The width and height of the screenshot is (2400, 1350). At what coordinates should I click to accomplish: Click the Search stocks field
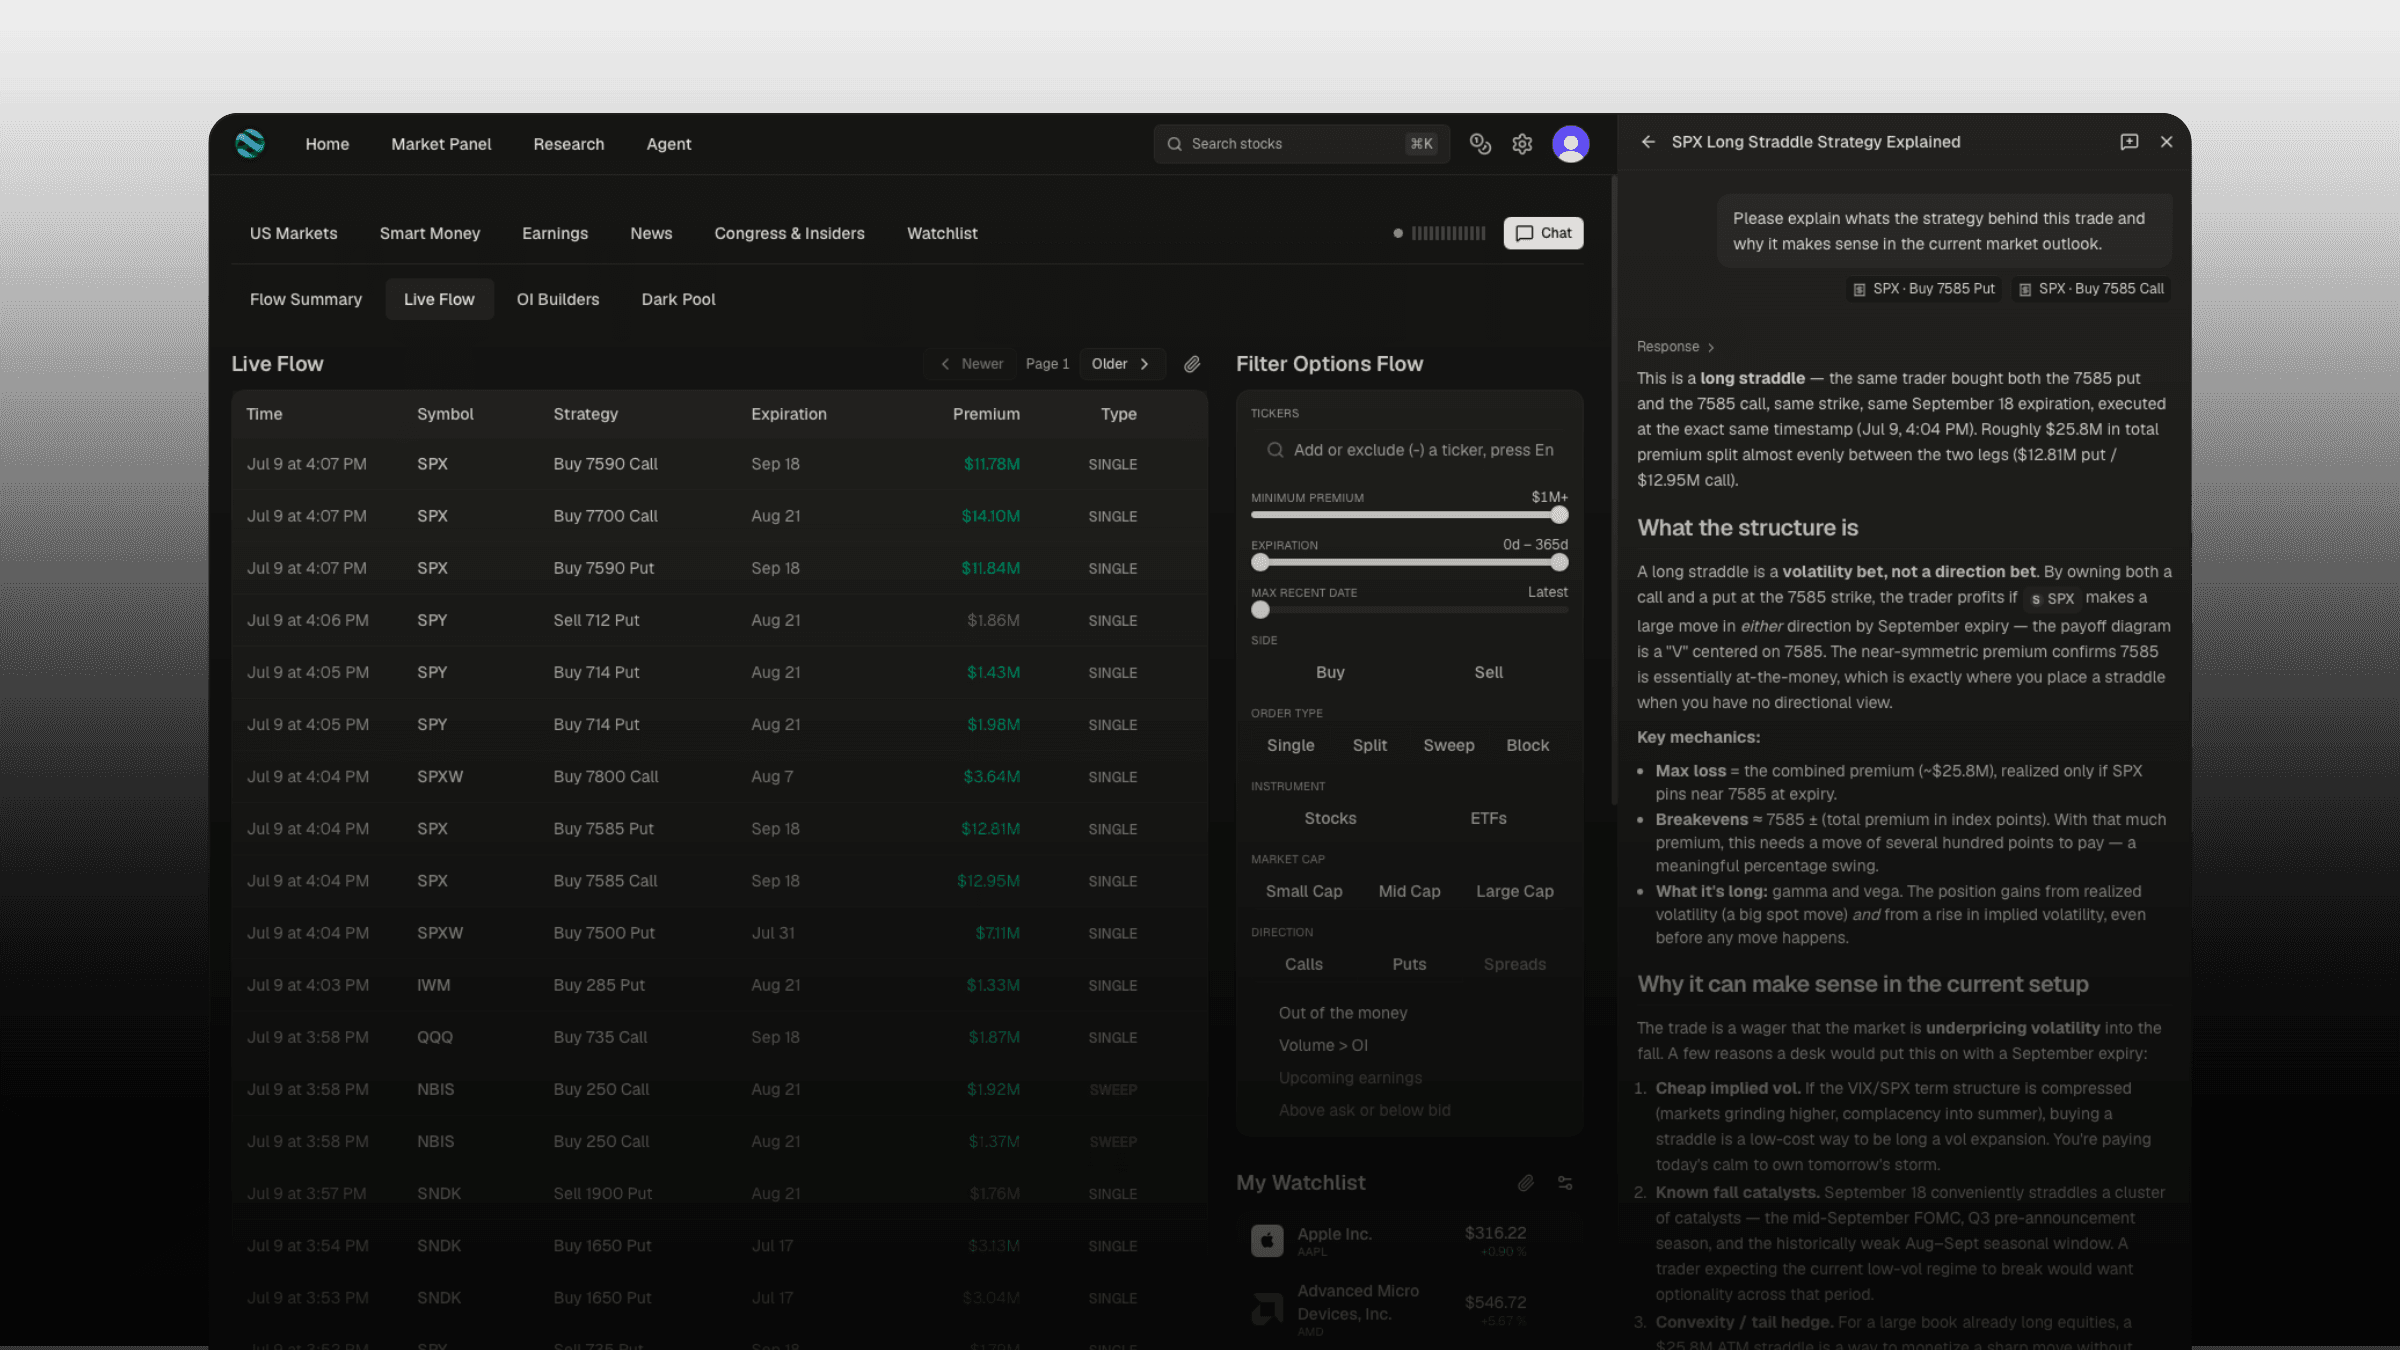coord(1301,144)
